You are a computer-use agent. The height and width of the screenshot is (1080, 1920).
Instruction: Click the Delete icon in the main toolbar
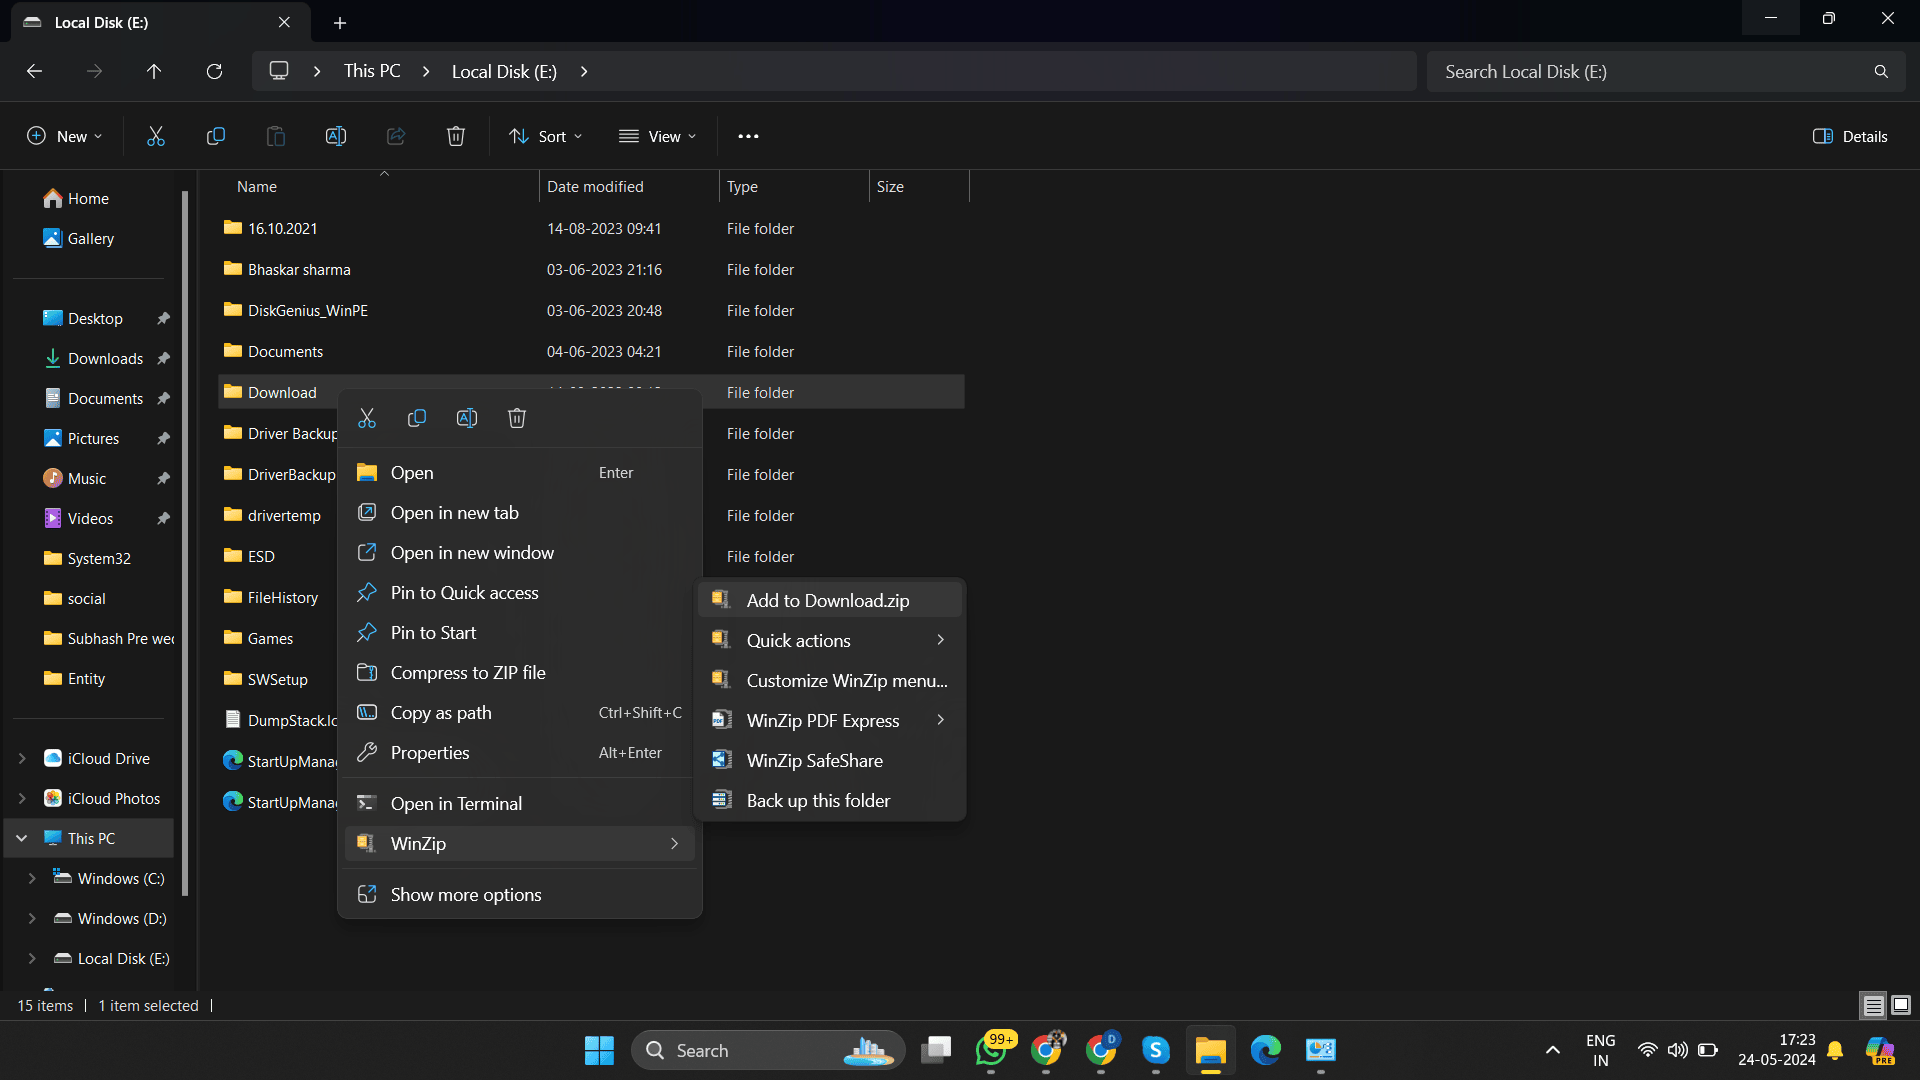(455, 136)
